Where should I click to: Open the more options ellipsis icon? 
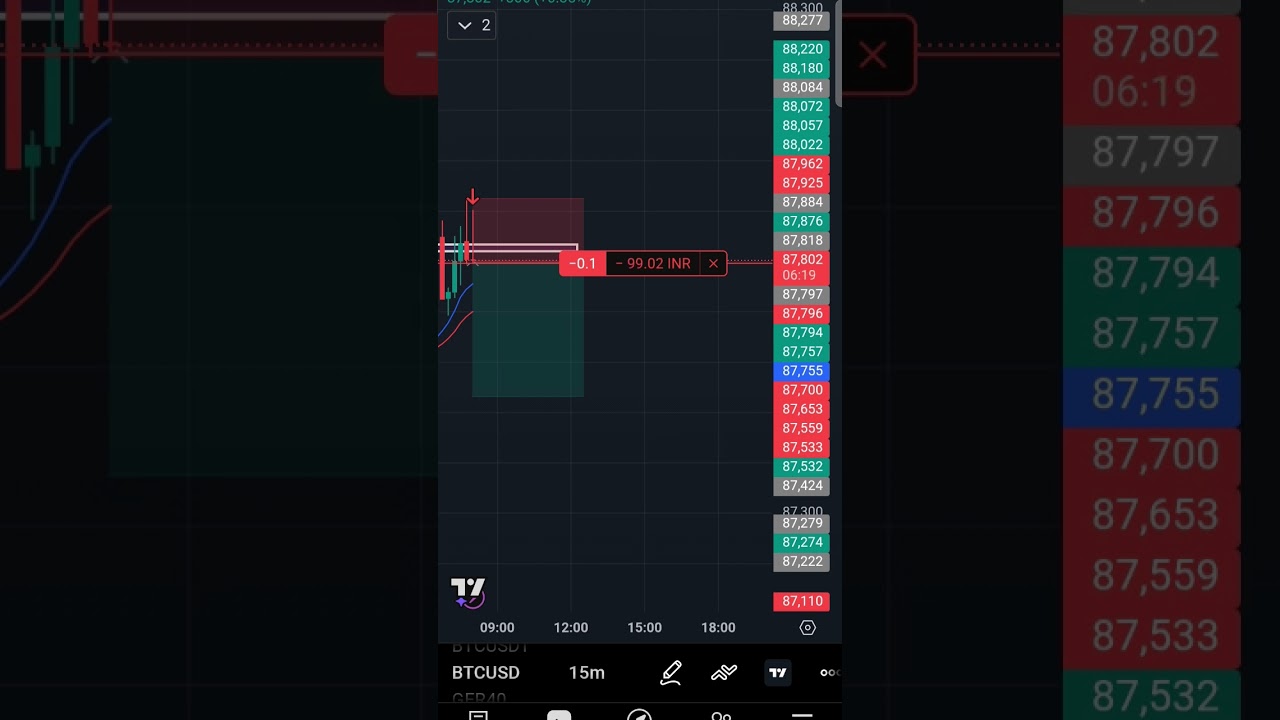[x=830, y=673]
